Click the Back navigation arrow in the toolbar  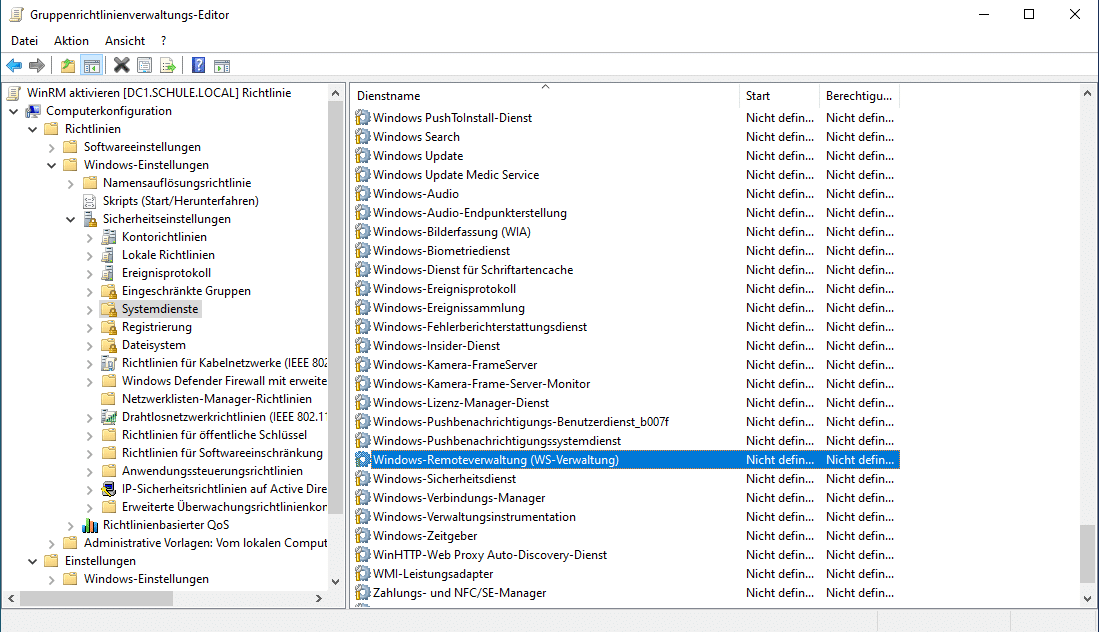[x=13, y=64]
